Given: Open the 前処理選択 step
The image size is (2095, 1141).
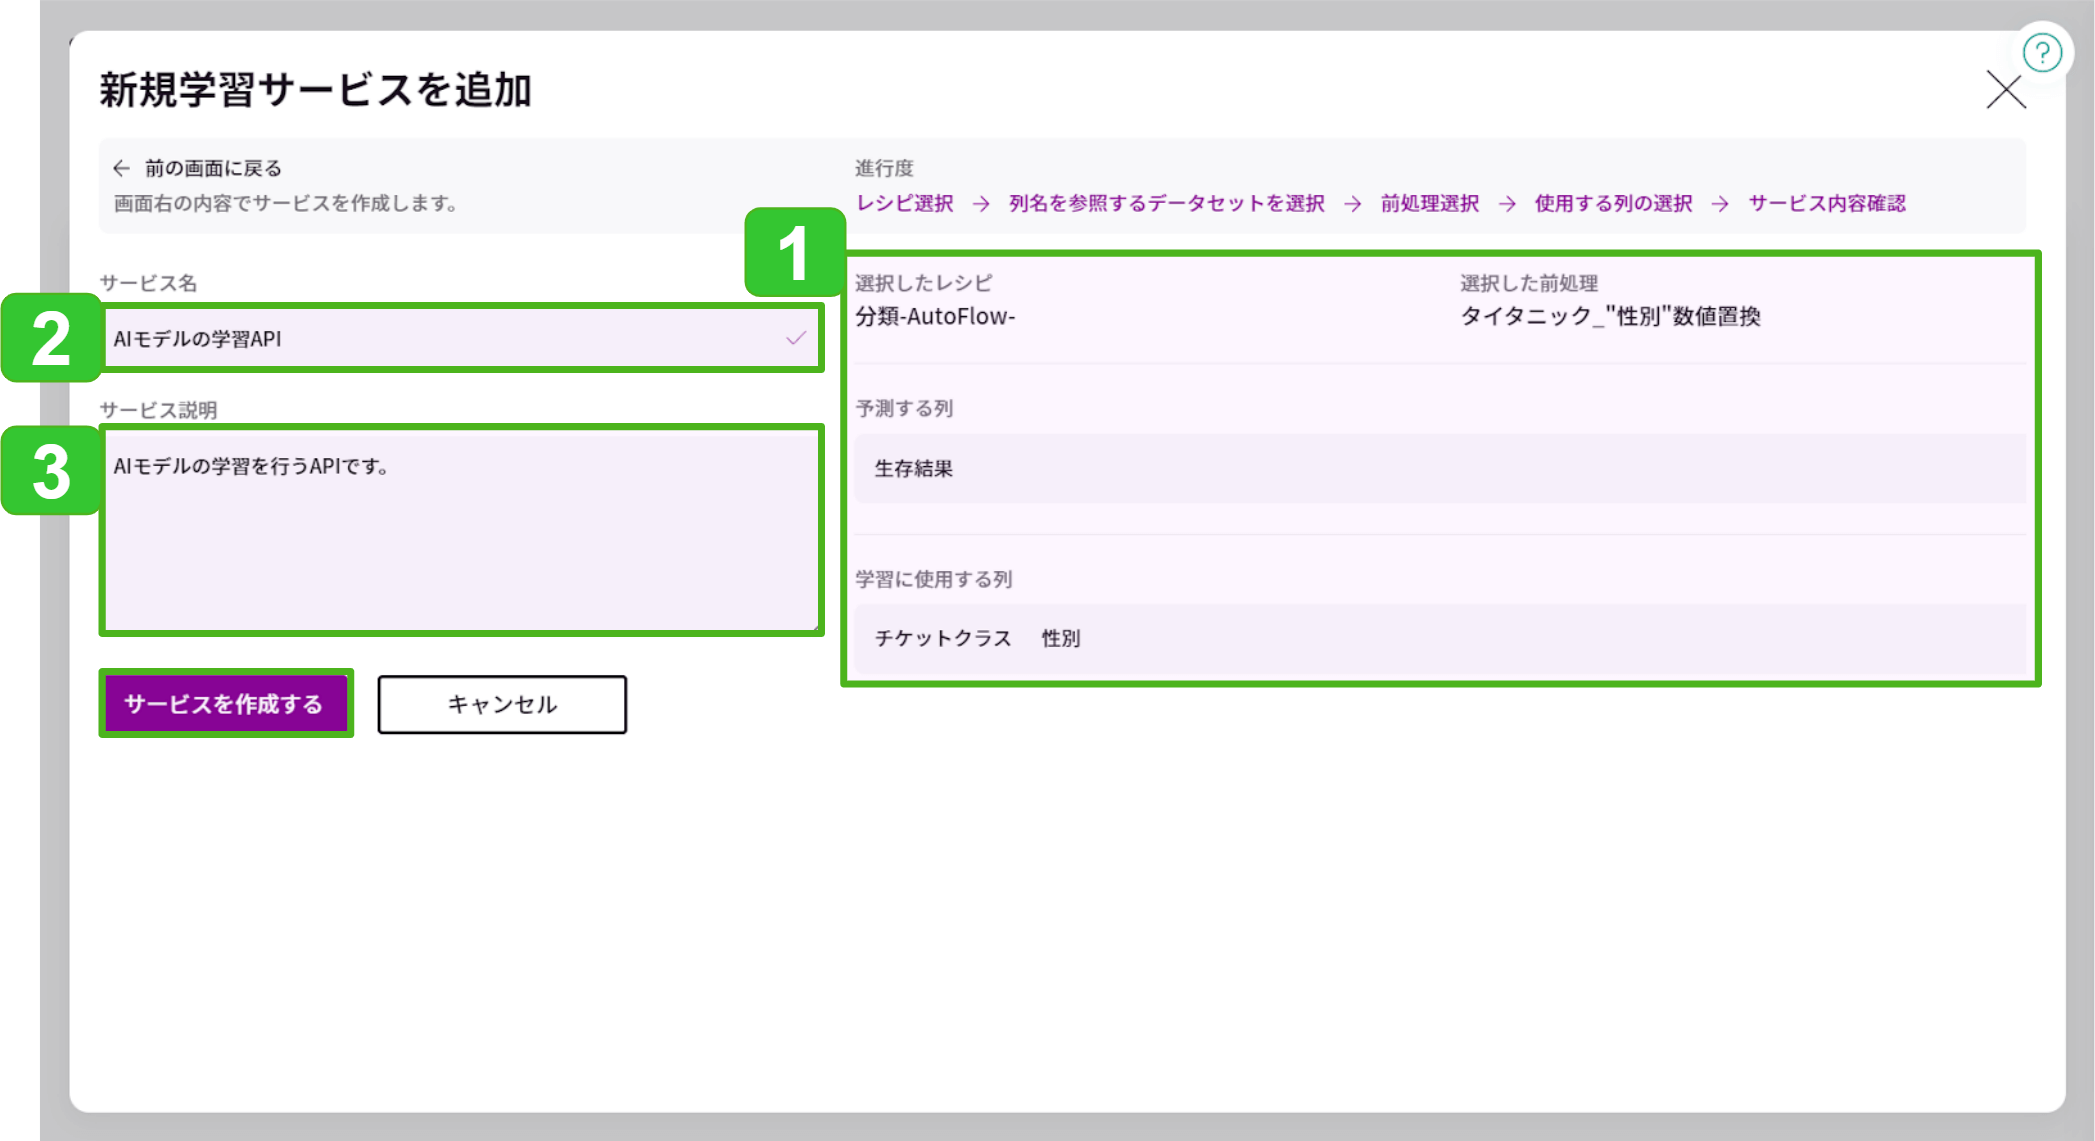Looking at the screenshot, I should tap(1428, 202).
